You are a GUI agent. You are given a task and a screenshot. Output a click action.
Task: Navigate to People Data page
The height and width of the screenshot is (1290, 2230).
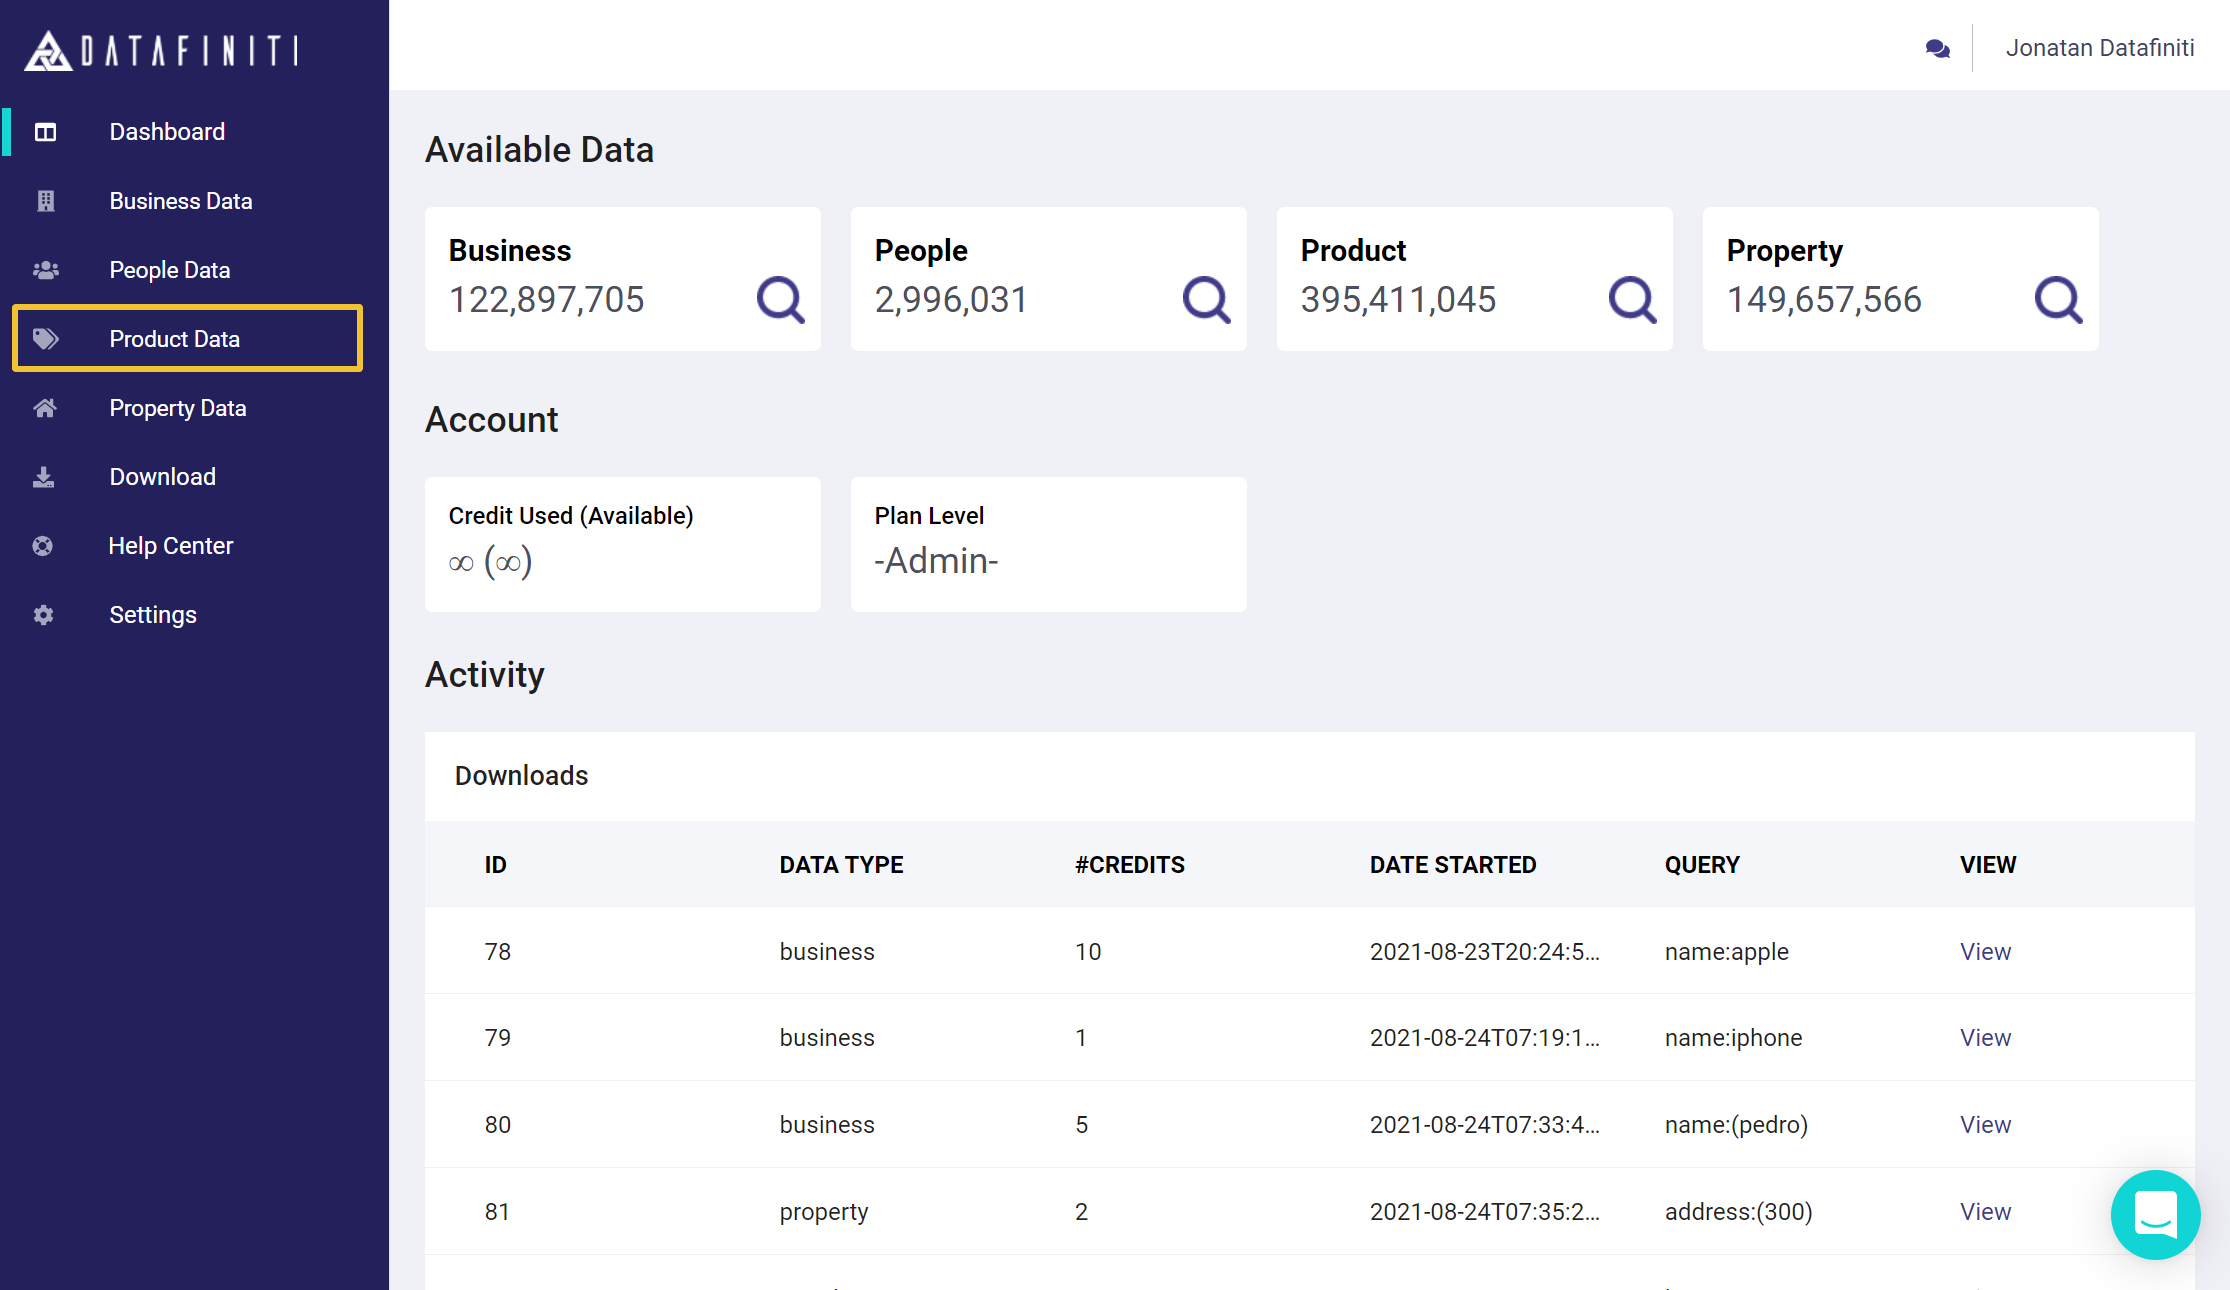pyautogui.click(x=169, y=270)
